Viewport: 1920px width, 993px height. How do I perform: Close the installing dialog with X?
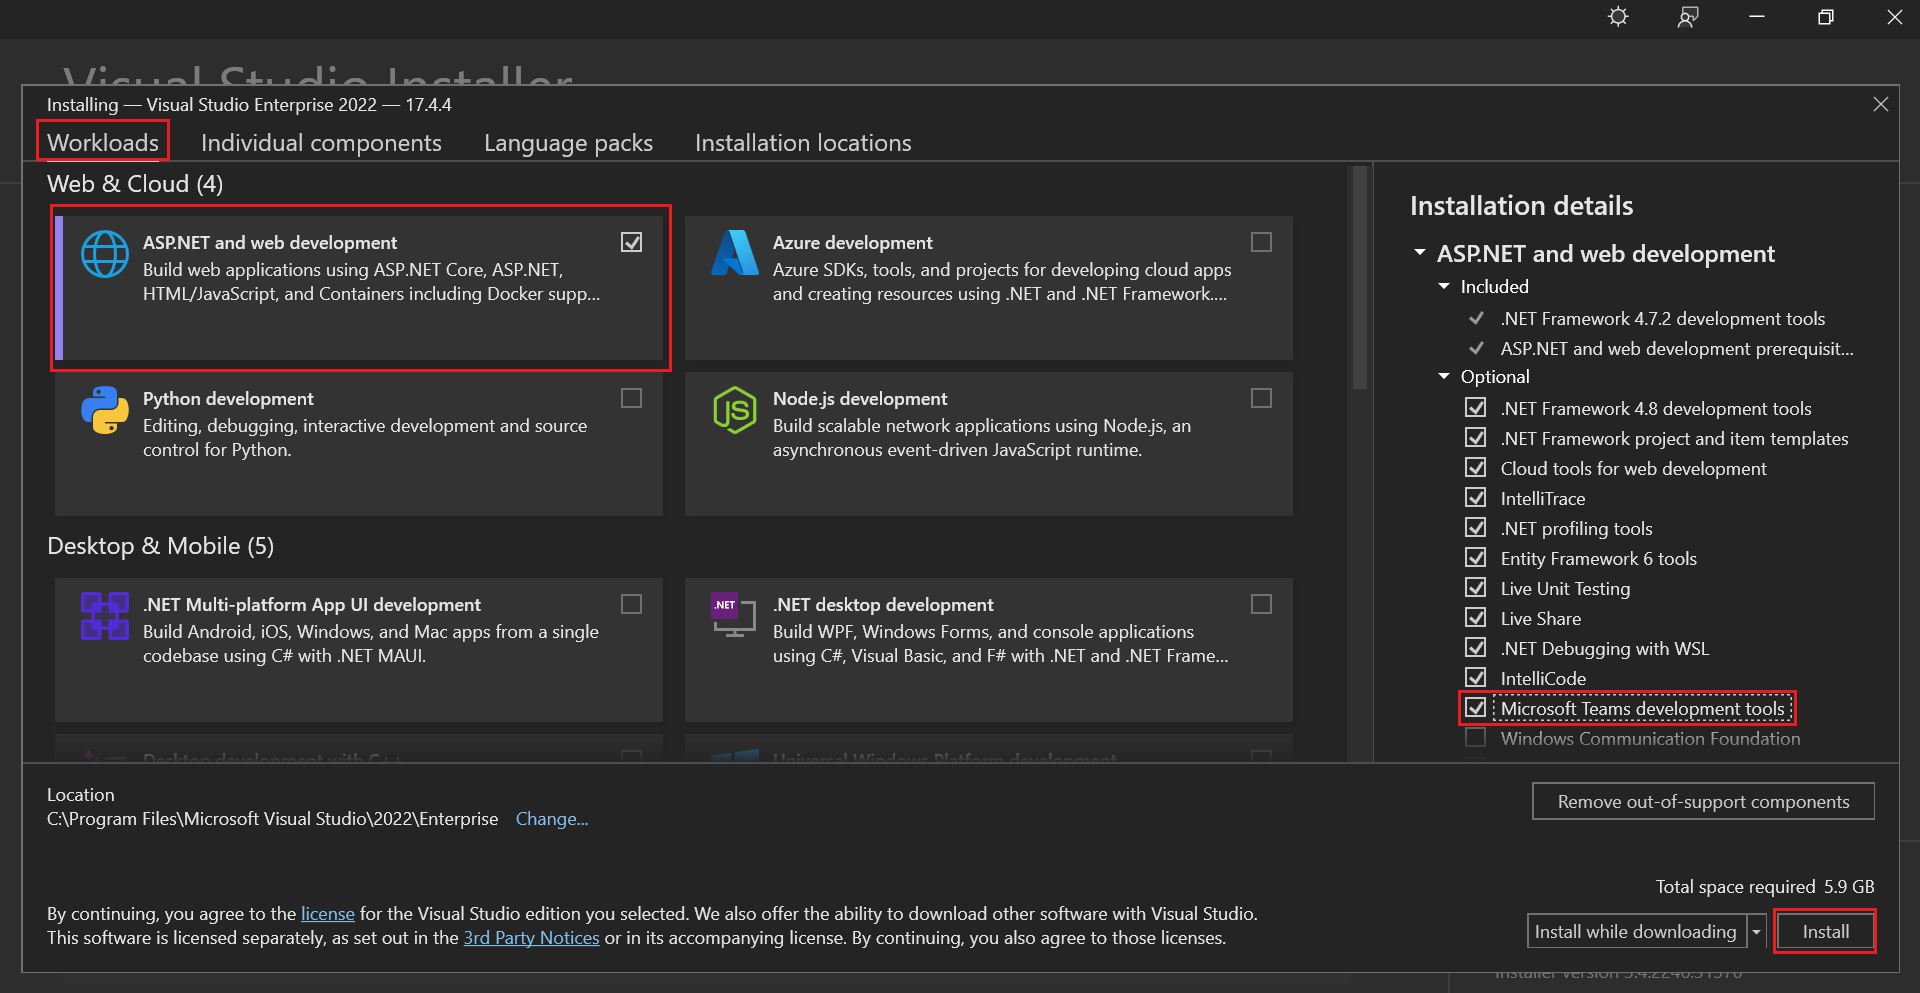pyautogui.click(x=1881, y=104)
